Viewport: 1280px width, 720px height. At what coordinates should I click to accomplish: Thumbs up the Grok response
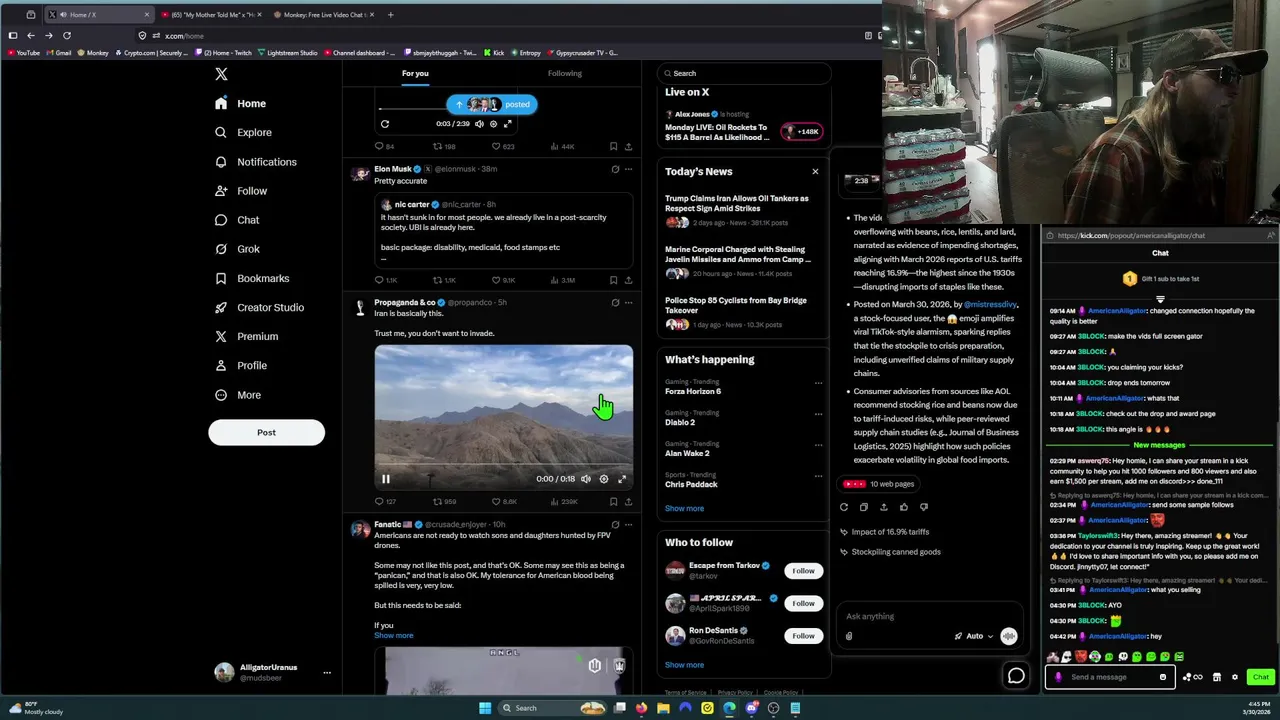904,507
